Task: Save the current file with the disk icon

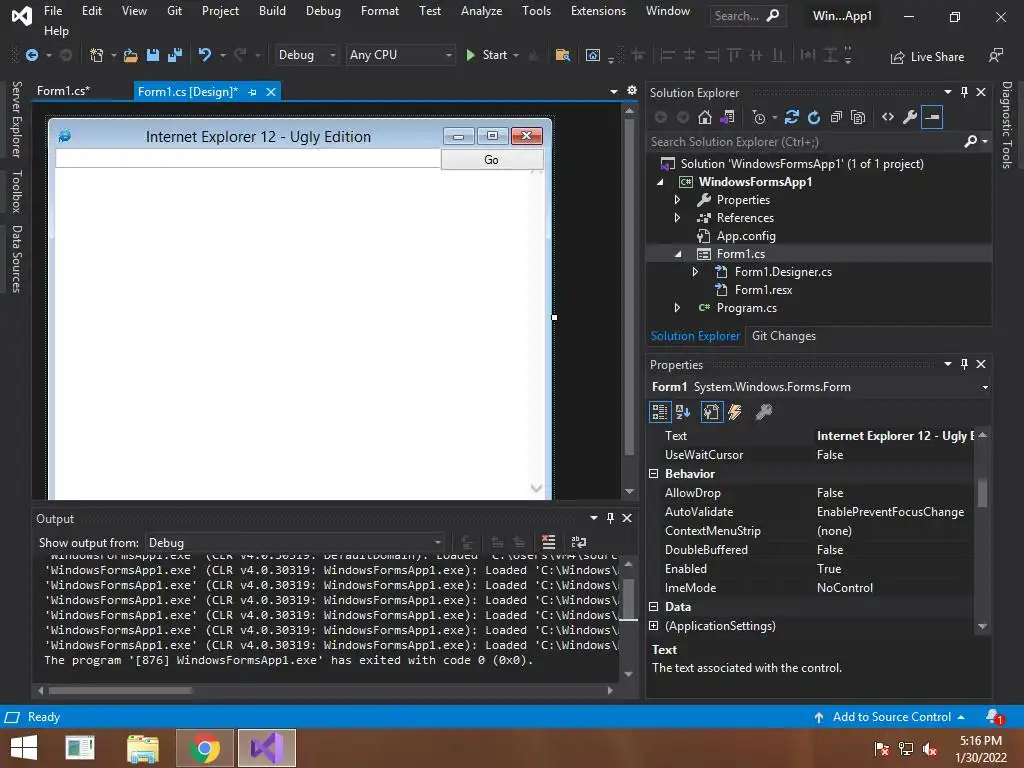Action: point(153,56)
